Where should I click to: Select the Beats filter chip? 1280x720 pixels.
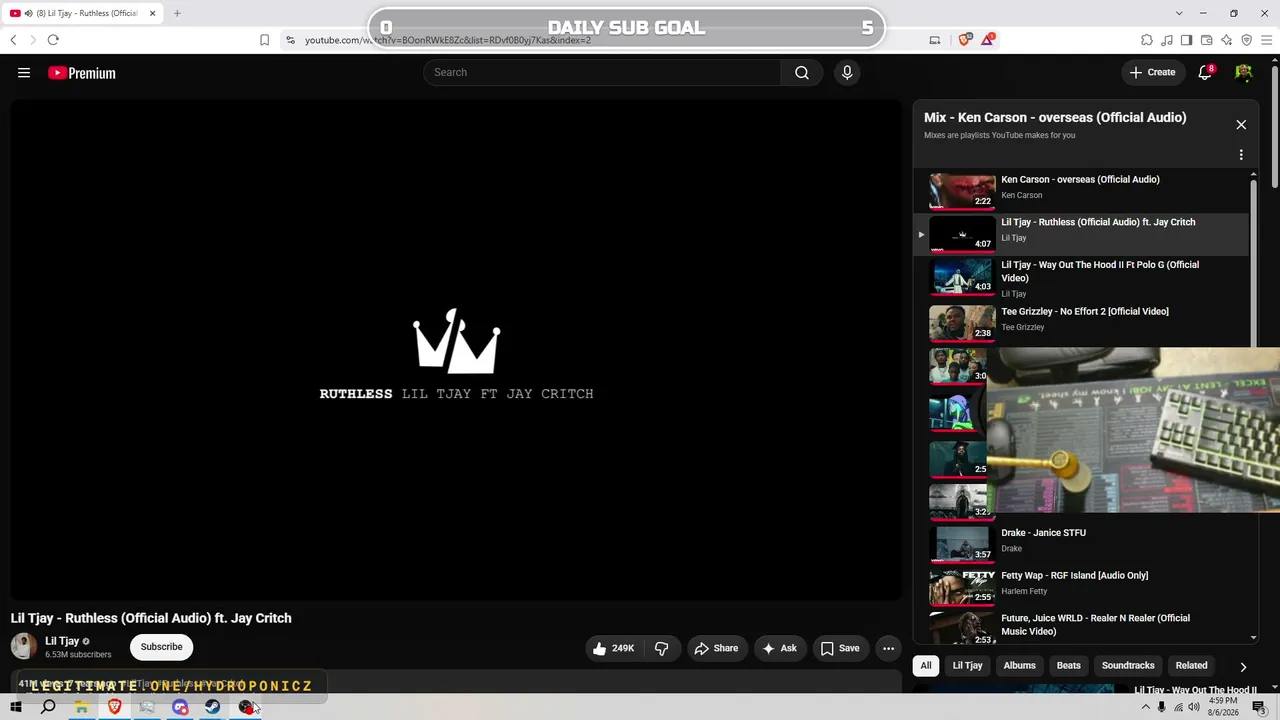click(1069, 666)
